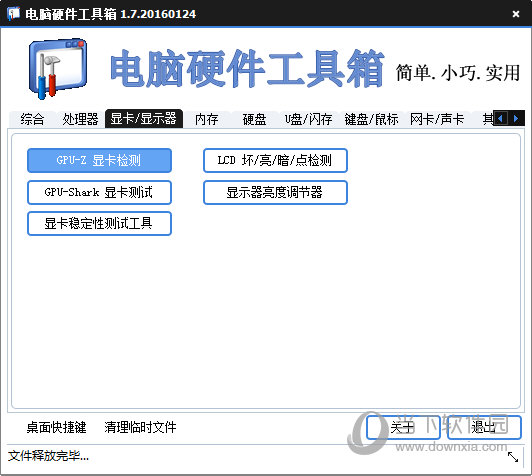
Task: Run GPU-Shark 显卡测试
Action: [99, 192]
